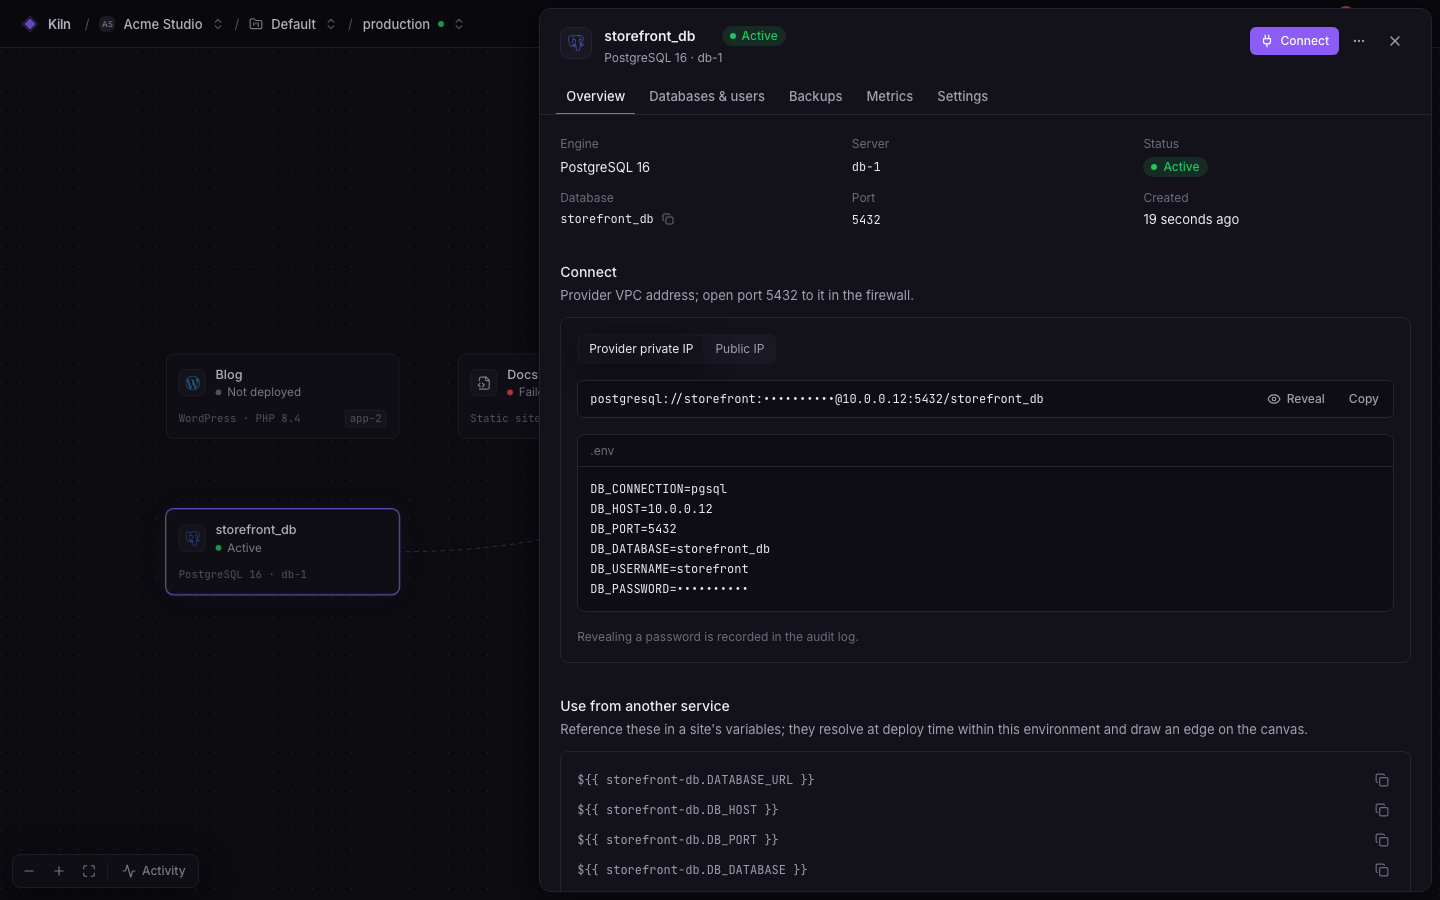This screenshot has width=1440, height=900.
Task: Copy the DB_DATABASE variable reference
Action: click(x=1382, y=870)
